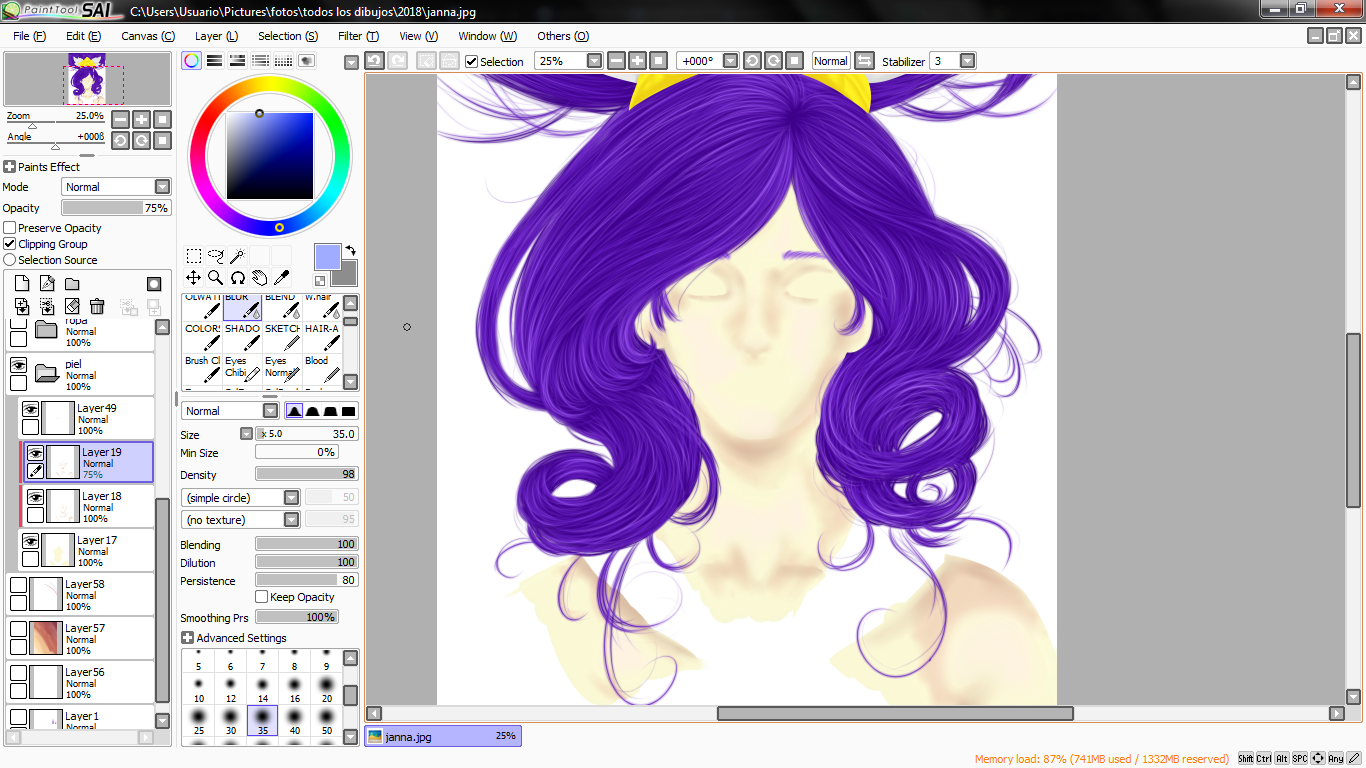1366x768 pixels.
Task: Select Layer17 in the layer list
Action: [98, 550]
